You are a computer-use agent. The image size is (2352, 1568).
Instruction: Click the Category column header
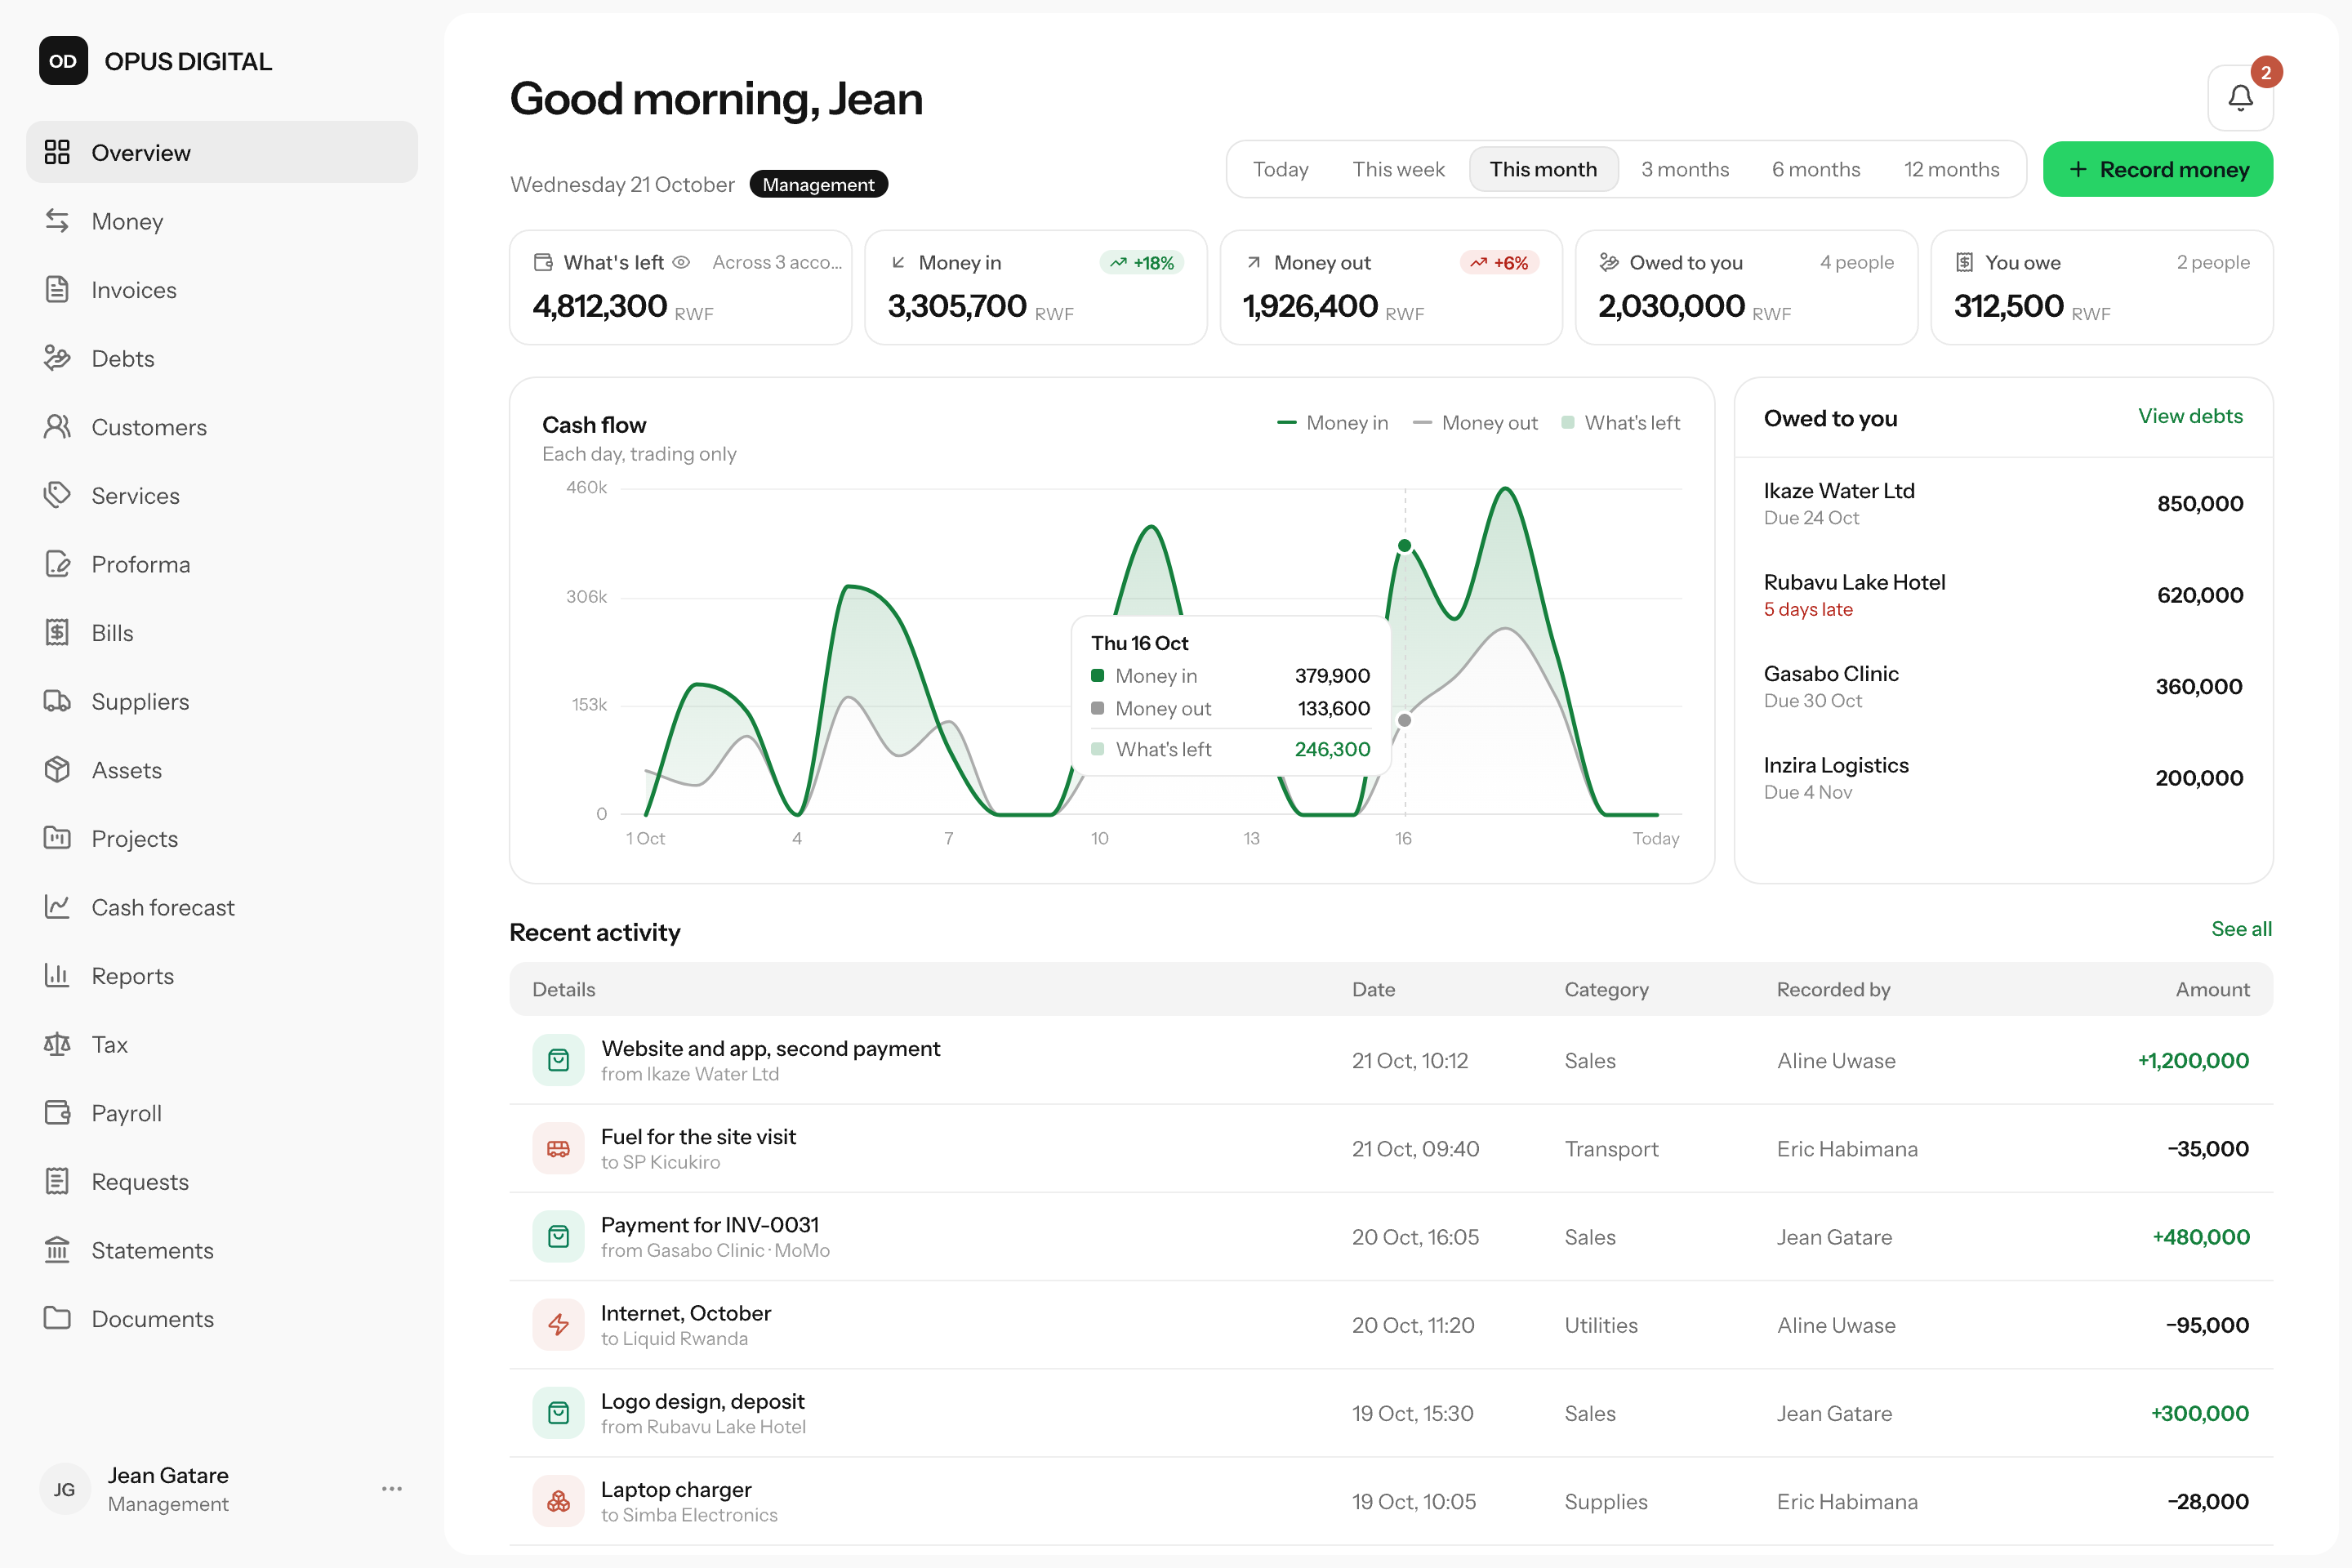(1606, 989)
